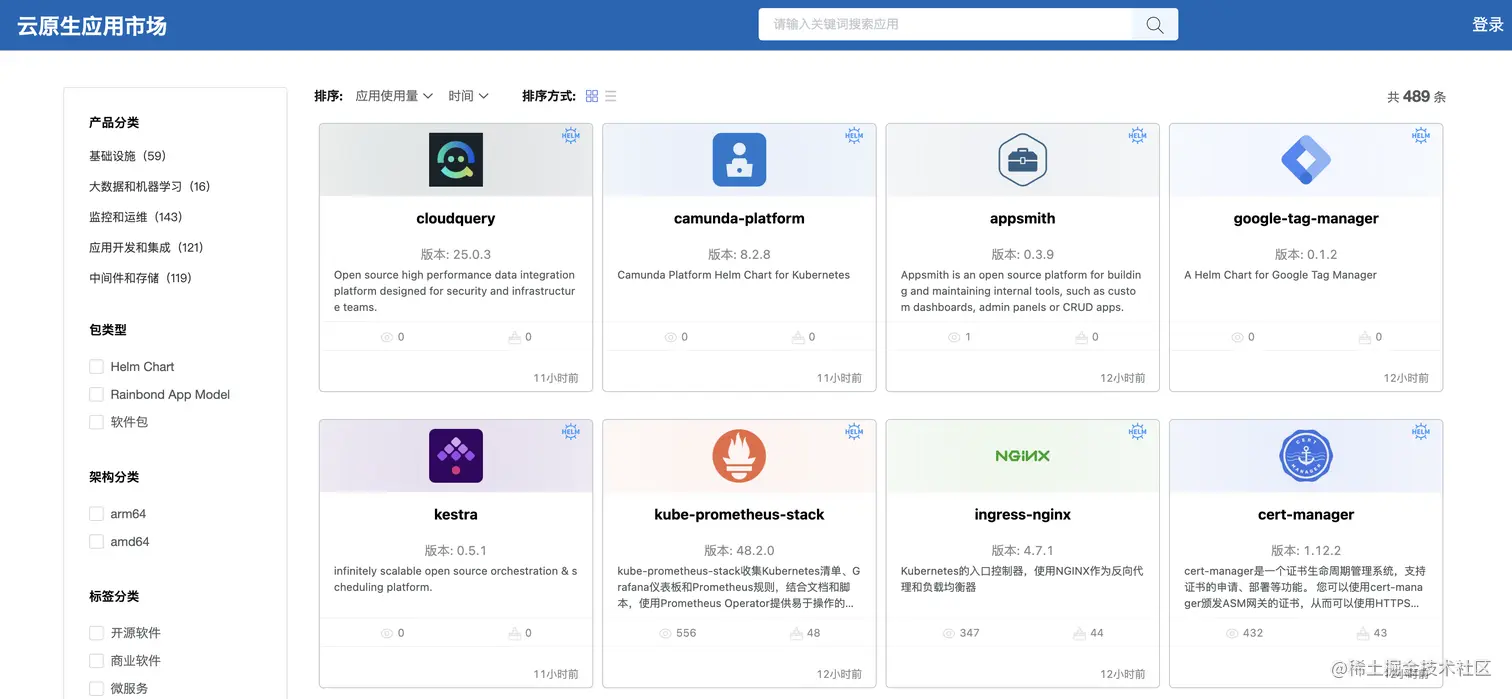Click the install count icon on cert-manager

point(1363,633)
